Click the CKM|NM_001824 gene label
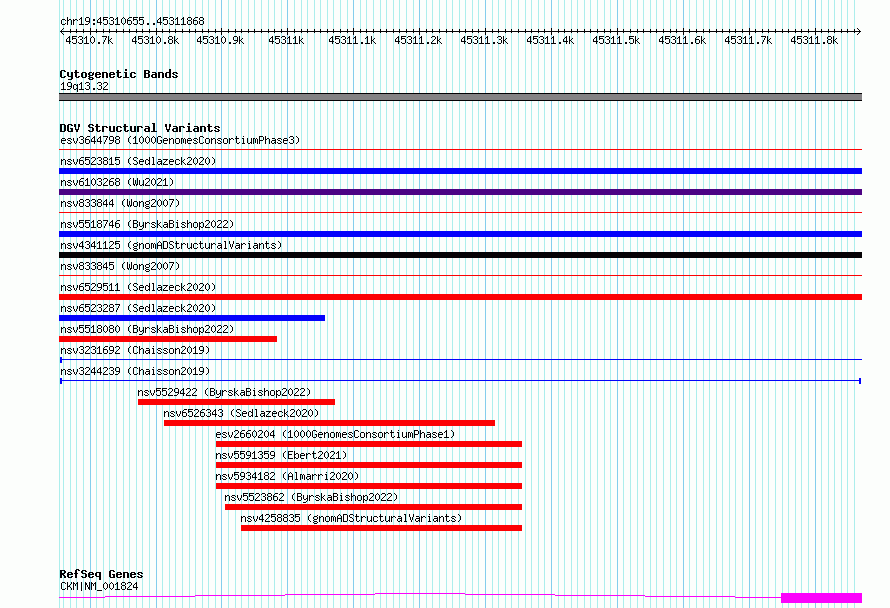Screen dimensions: 890x608 tap(99, 586)
